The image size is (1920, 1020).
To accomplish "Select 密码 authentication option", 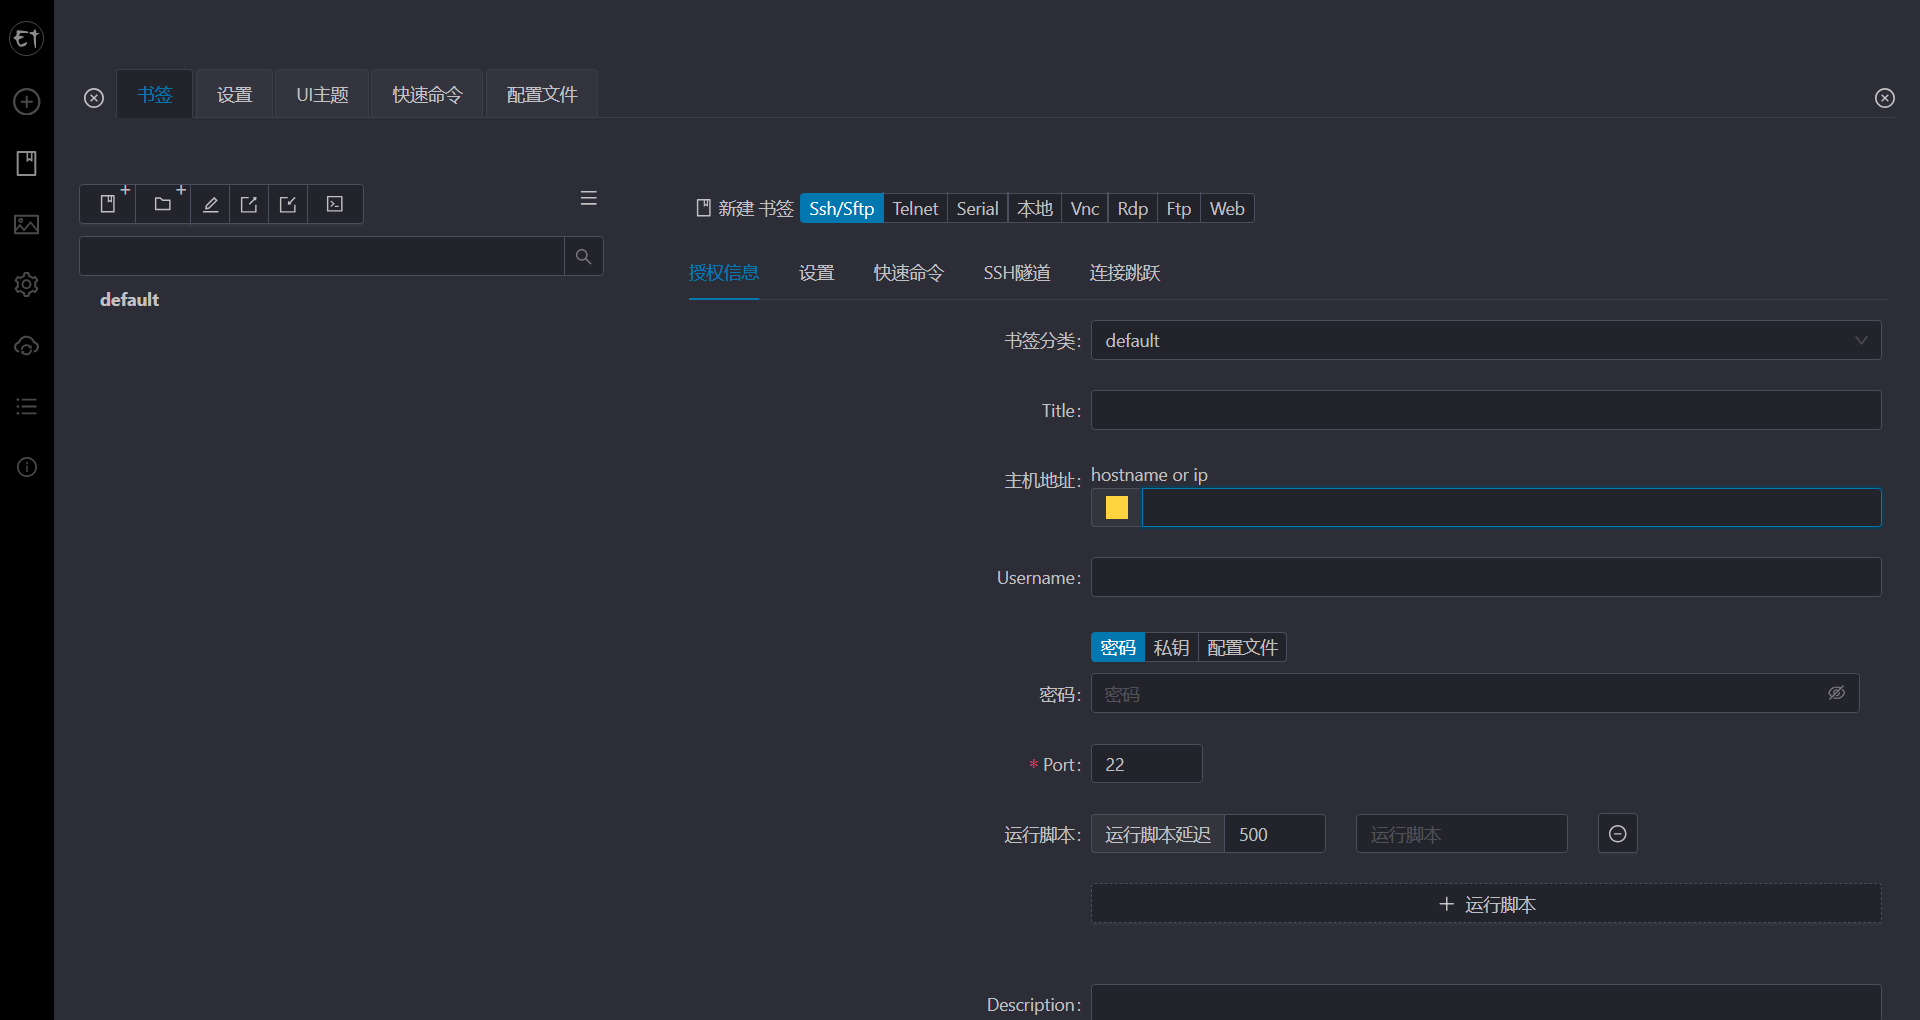I will pyautogui.click(x=1118, y=648).
